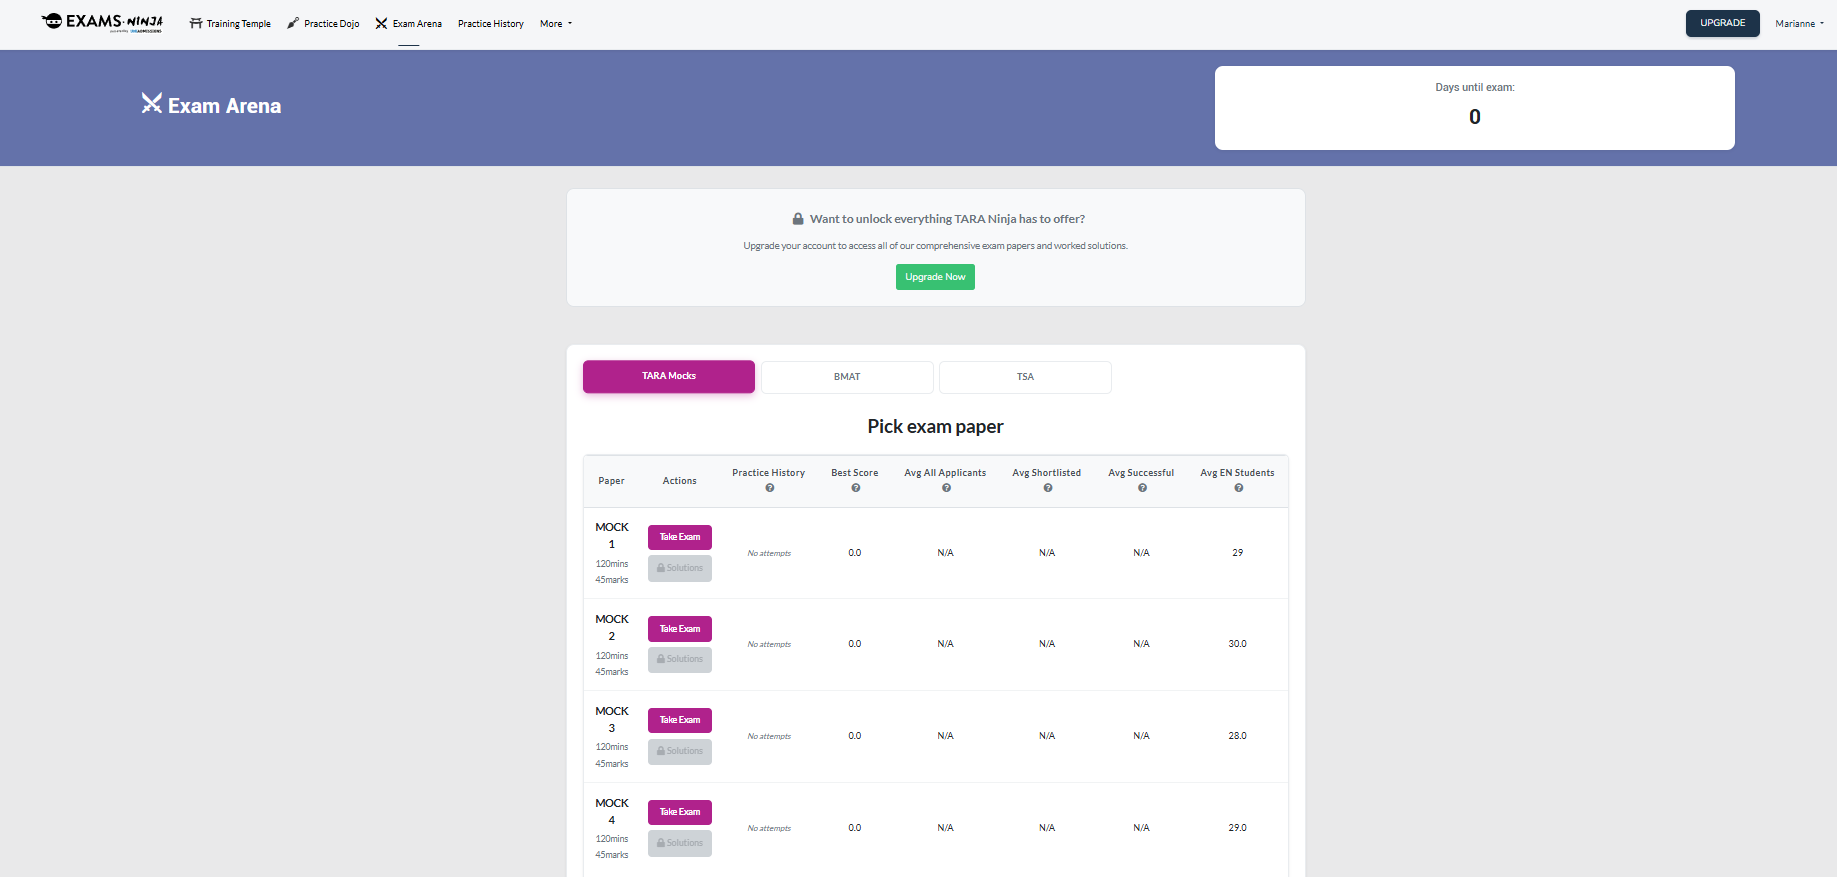Click the "Actions" column header
The width and height of the screenshot is (1837, 877).
680,481
